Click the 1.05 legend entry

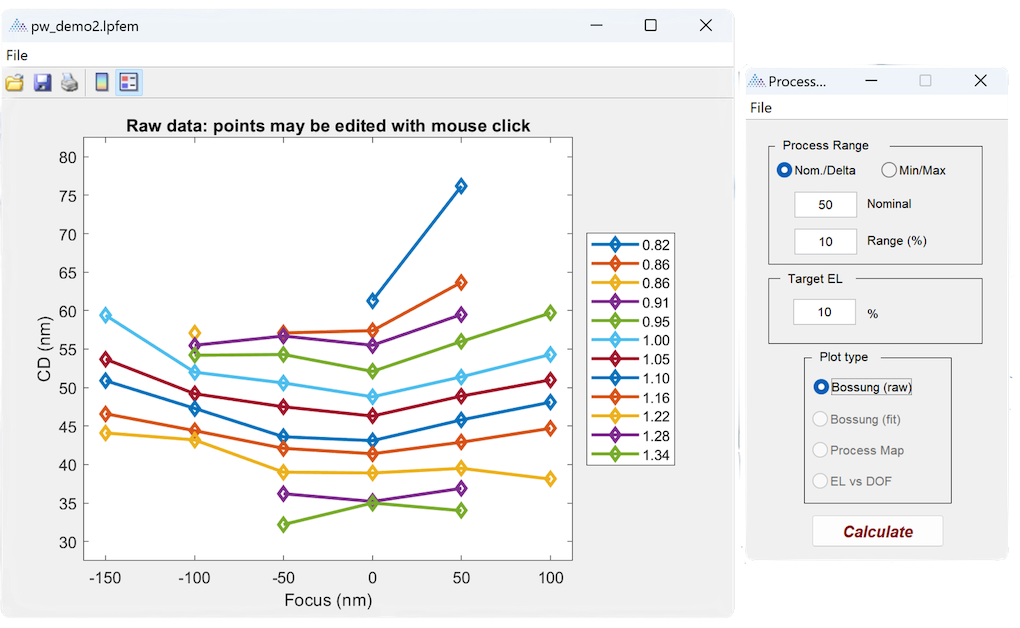tap(630, 360)
